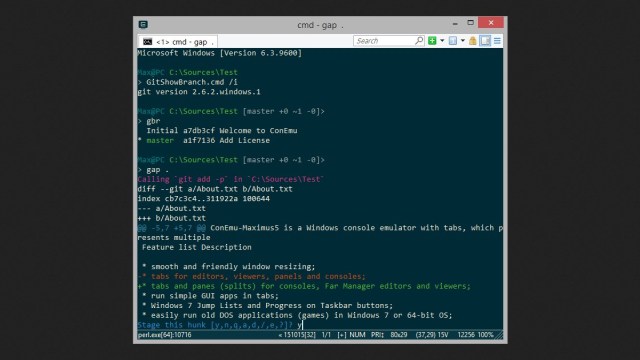The height and width of the screenshot is (360, 640).
Task: Click the 'Feature list Description' line
Action: [x=197, y=247]
